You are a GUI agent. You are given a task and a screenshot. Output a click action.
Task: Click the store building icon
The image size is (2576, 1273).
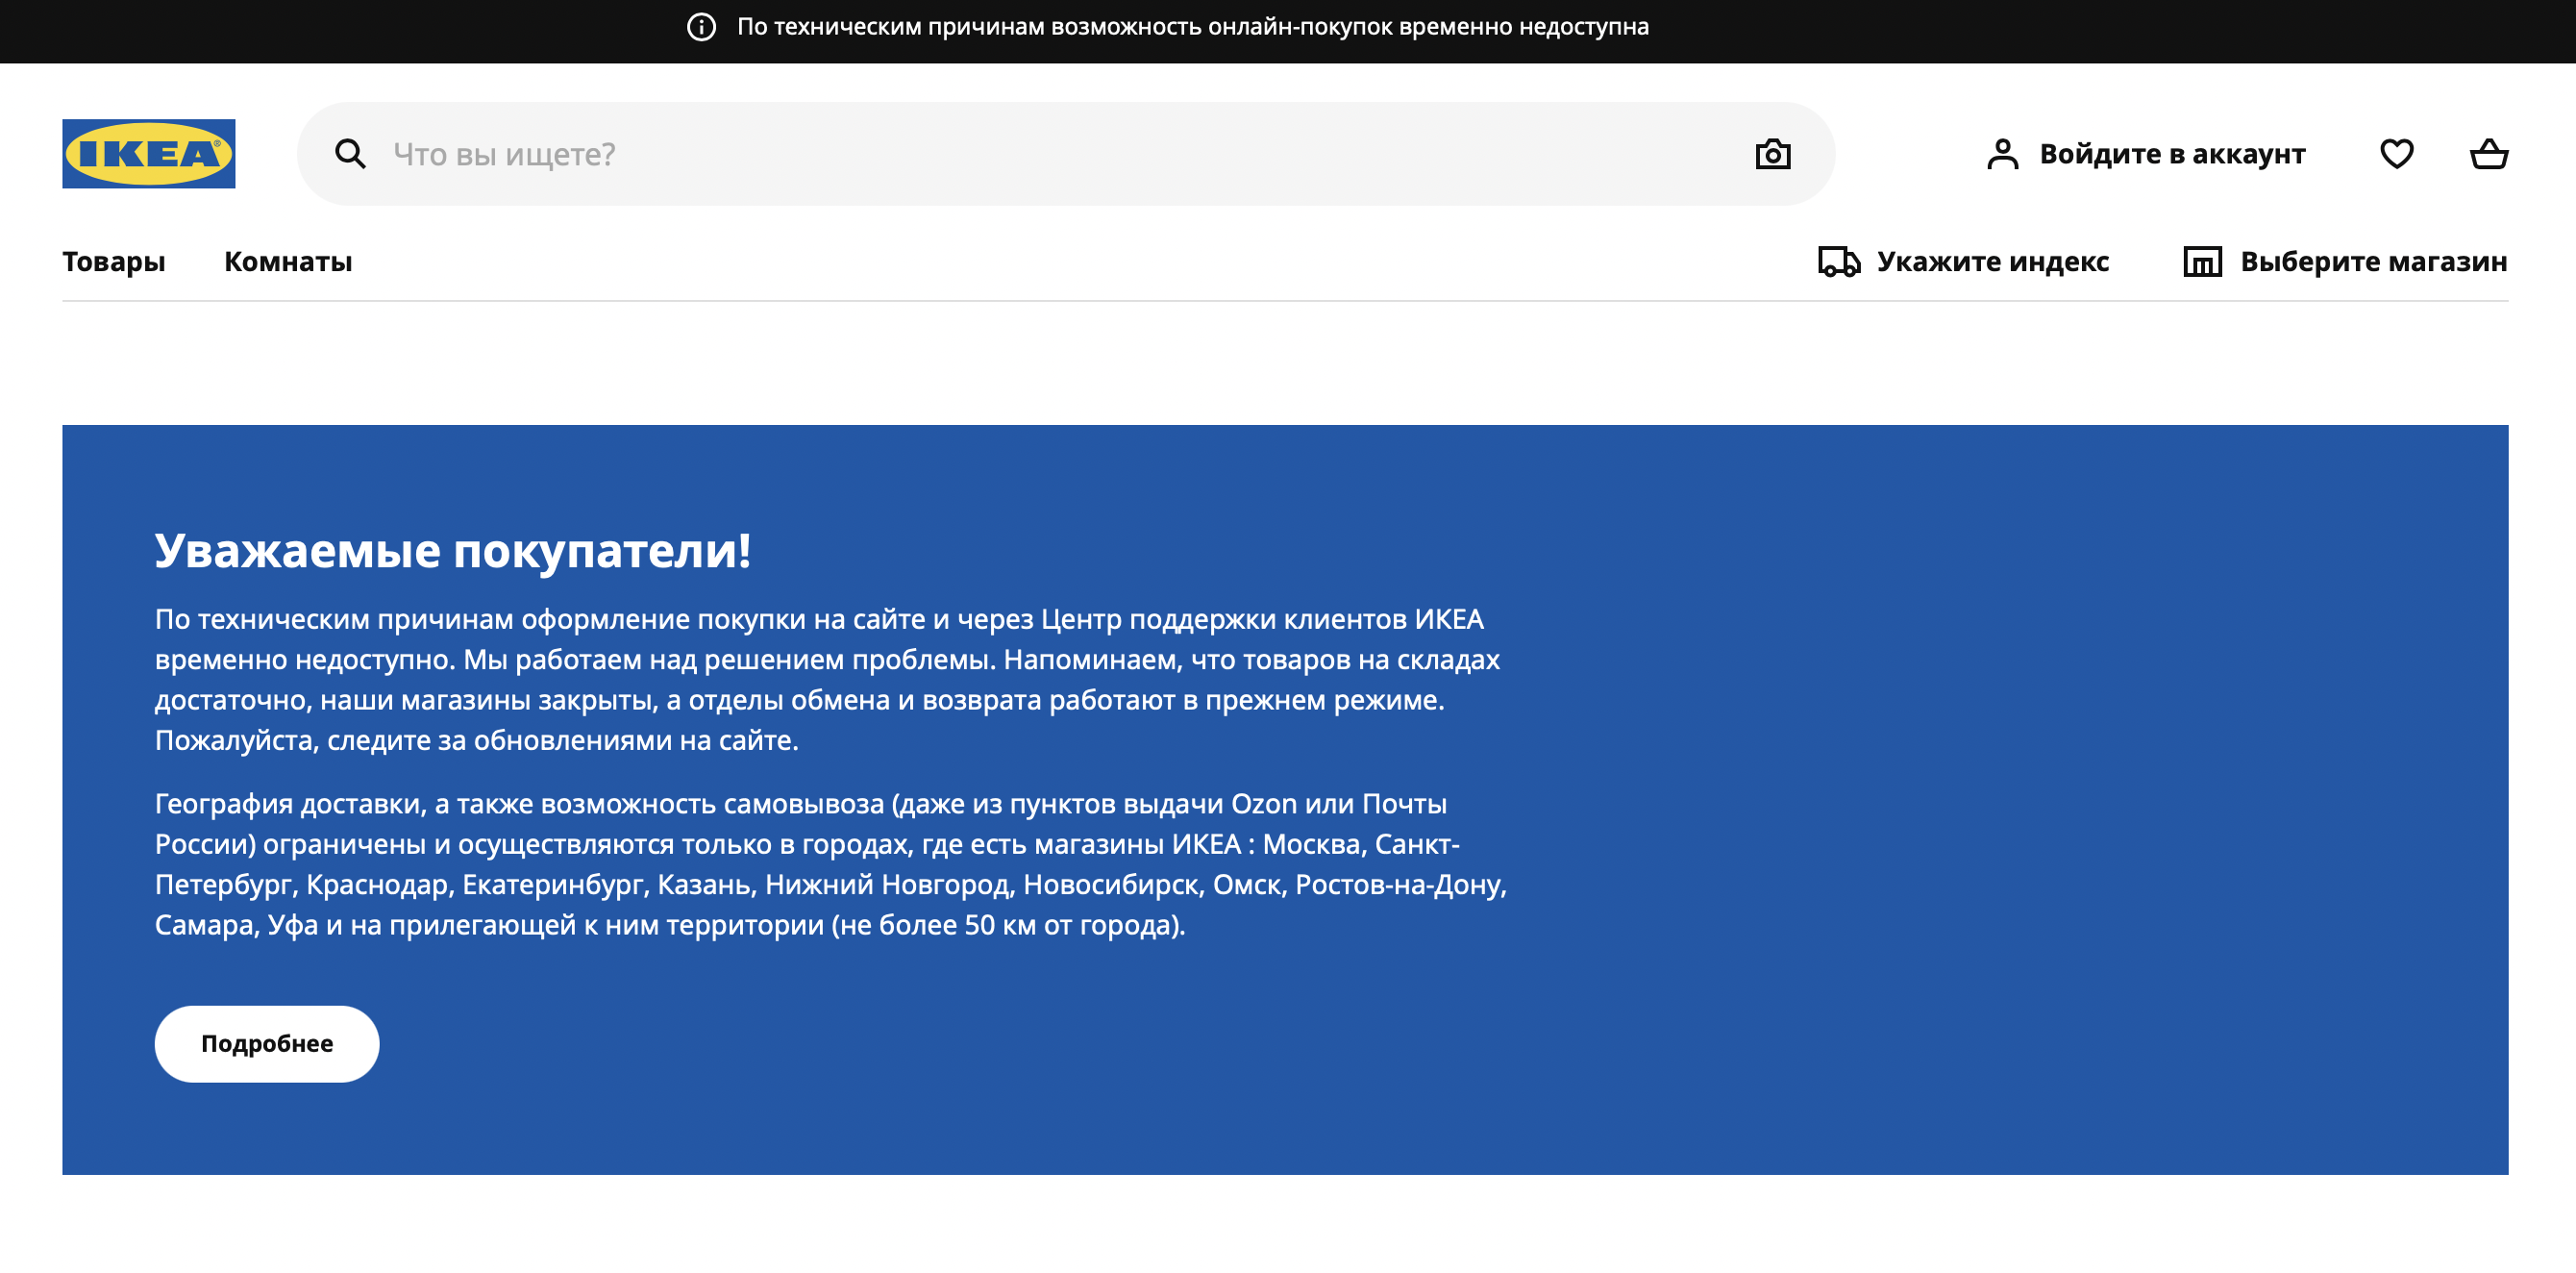(2203, 262)
